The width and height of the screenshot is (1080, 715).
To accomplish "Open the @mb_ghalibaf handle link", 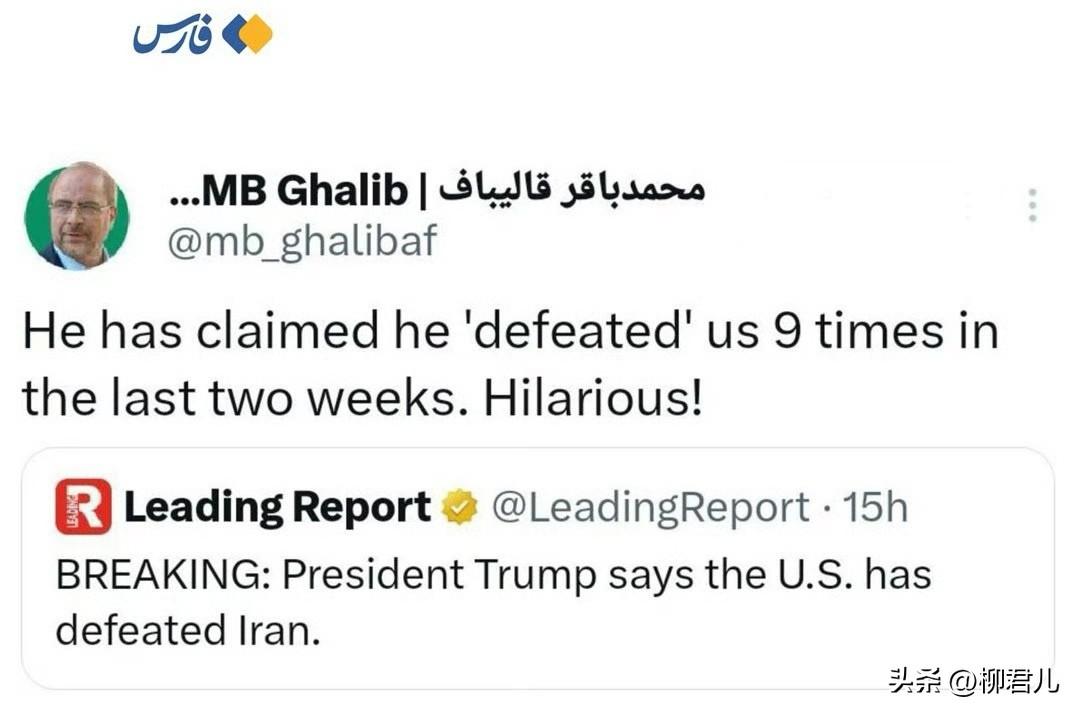I will click(x=301, y=241).
